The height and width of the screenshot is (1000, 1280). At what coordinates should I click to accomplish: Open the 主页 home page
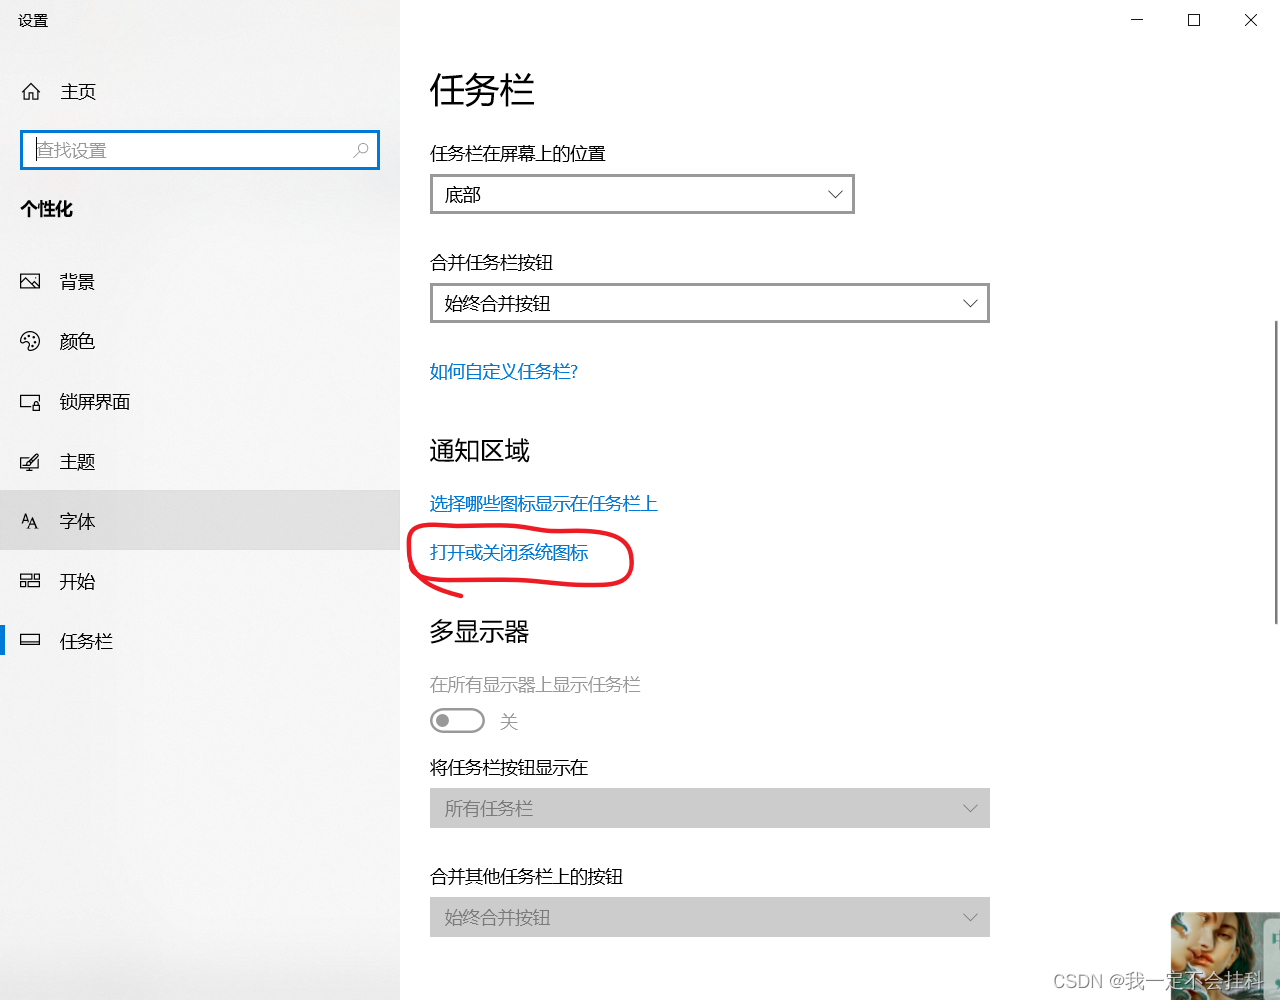click(x=200, y=92)
